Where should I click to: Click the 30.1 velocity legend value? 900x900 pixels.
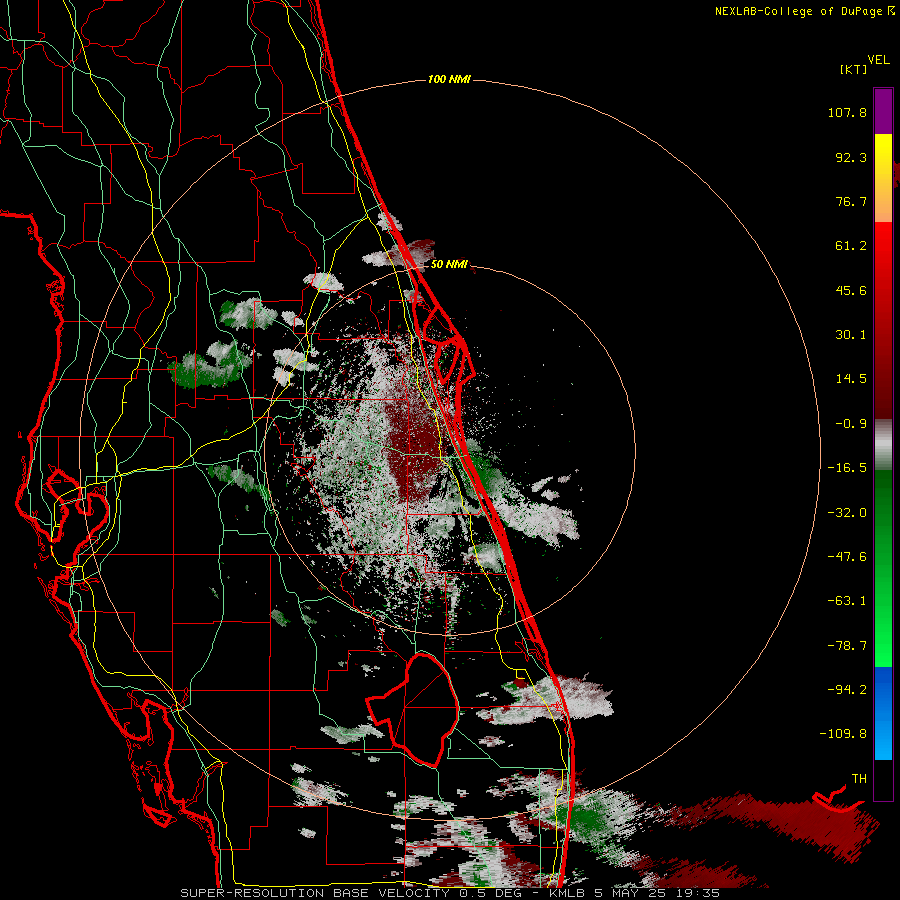pos(851,335)
